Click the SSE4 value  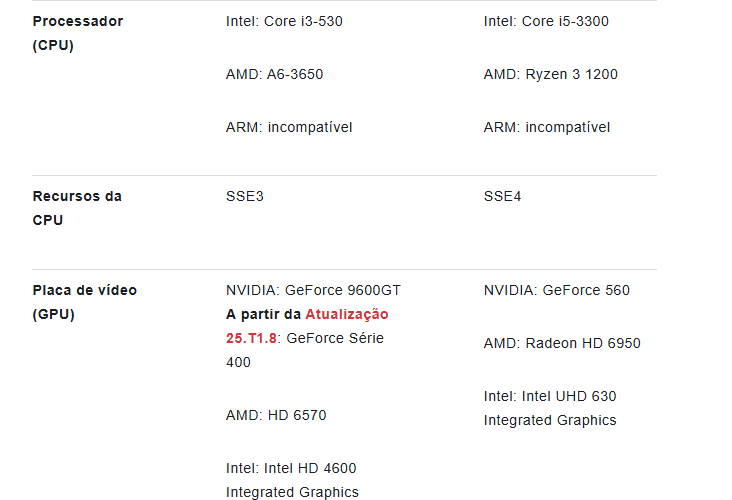502,196
